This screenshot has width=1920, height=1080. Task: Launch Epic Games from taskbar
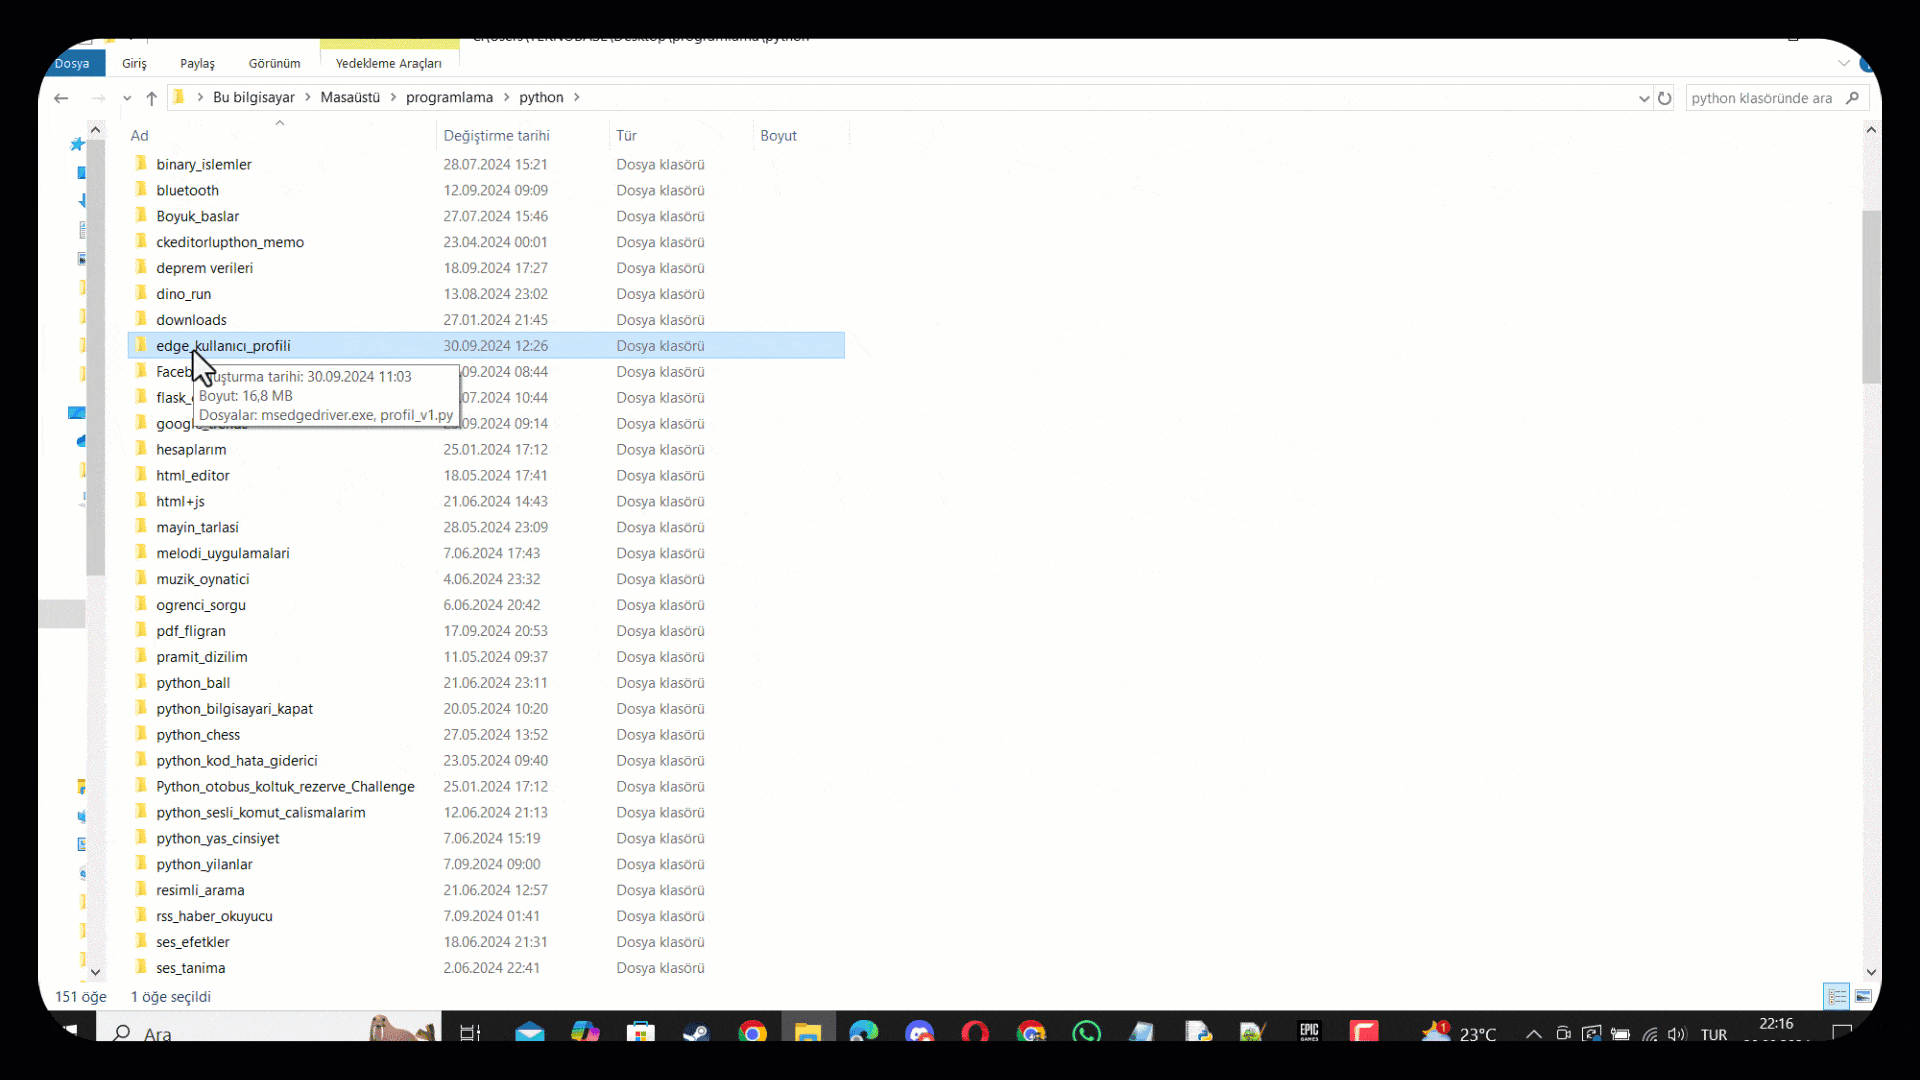click(1309, 1032)
